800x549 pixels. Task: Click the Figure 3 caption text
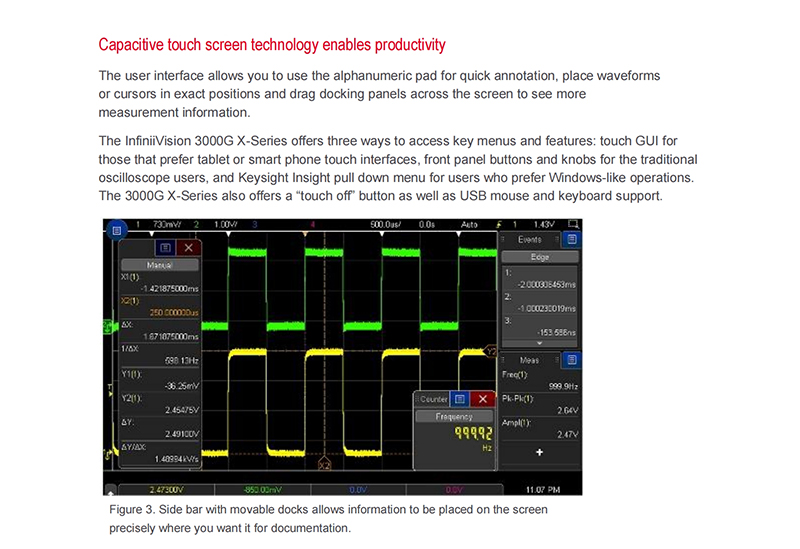click(x=328, y=519)
